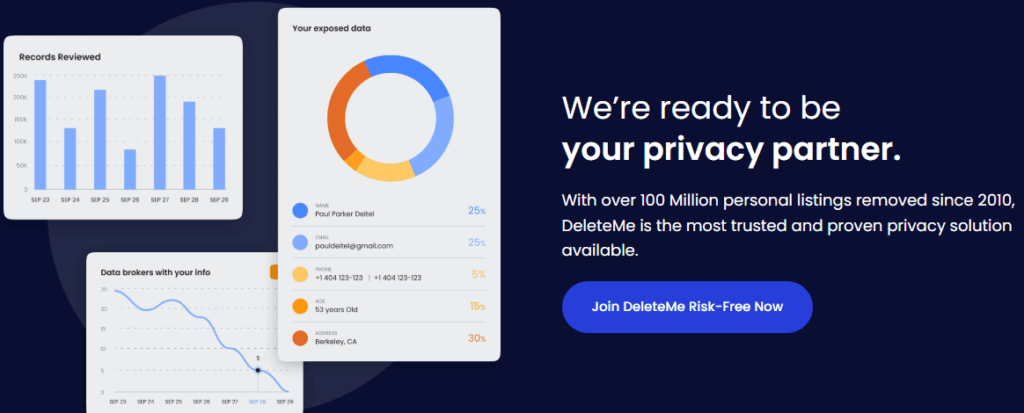
Task: Click the yellow Phone circle icon
Action: tap(300, 274)
